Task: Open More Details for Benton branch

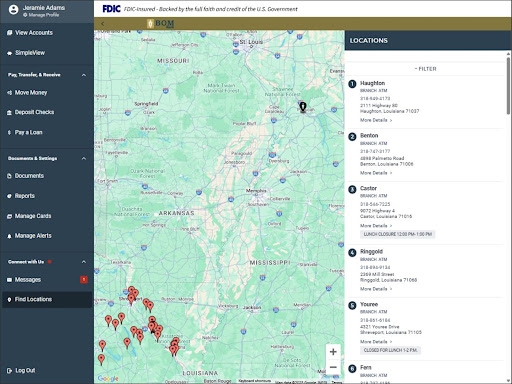Action: click(x=376, y=173)
